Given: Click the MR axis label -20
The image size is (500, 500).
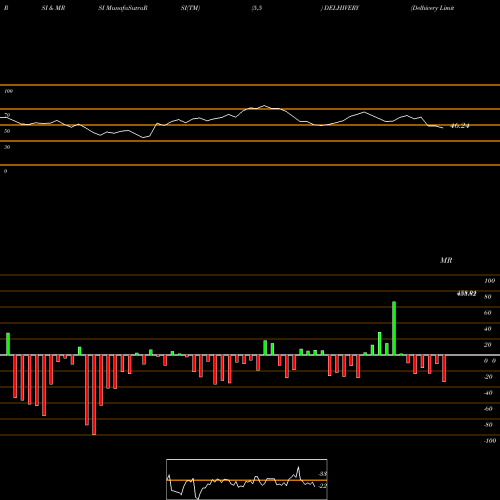Looking at the screenshot, I should (x=488, y=377).
